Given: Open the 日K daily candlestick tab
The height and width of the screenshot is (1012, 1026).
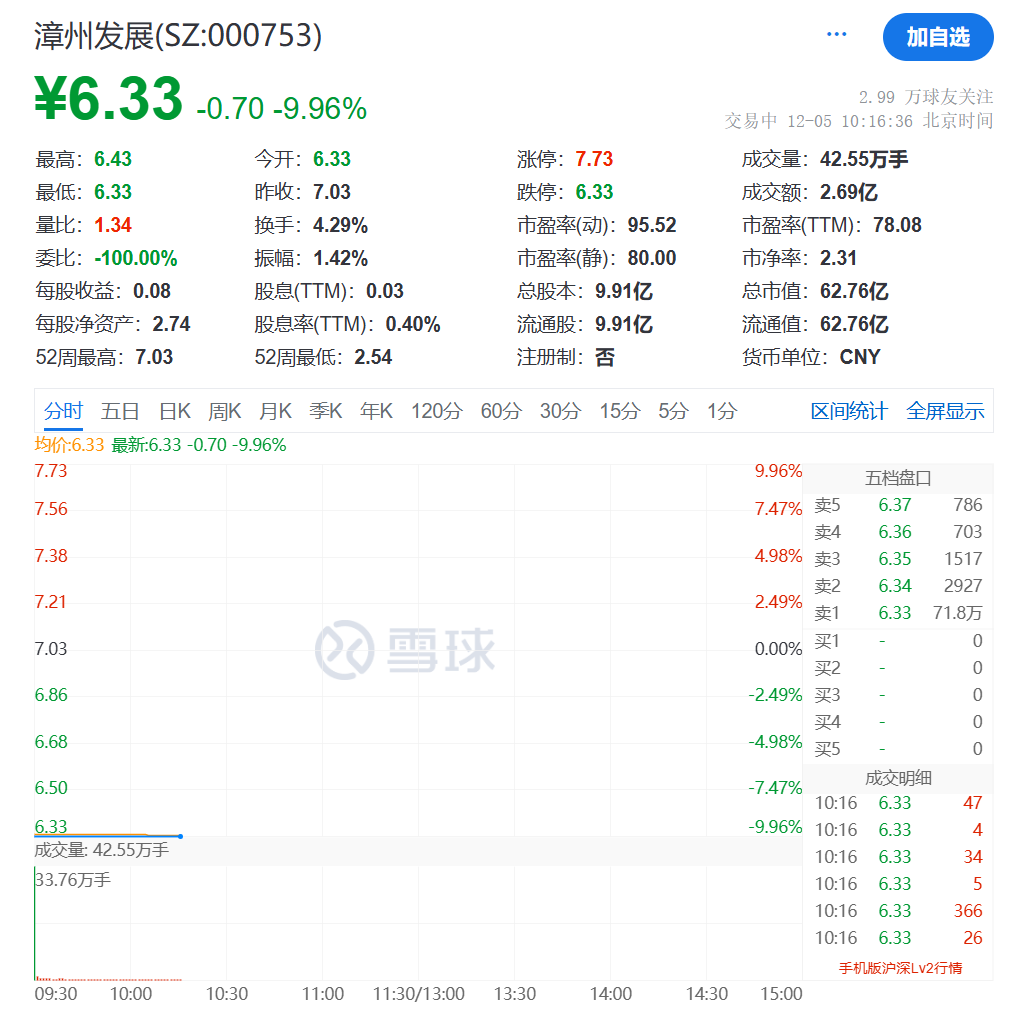Looking at the screenshot, I should [174, 411].
